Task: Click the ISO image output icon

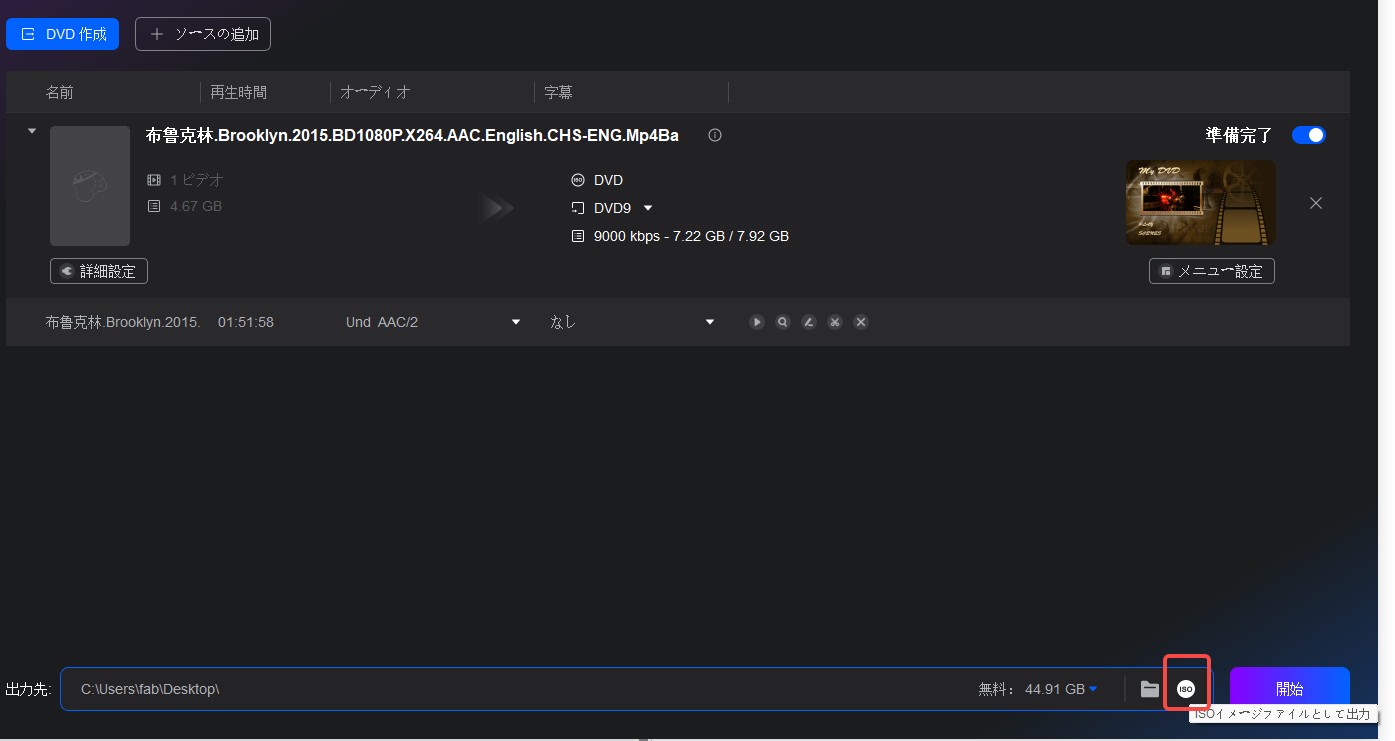Action: pos(1186,689)
